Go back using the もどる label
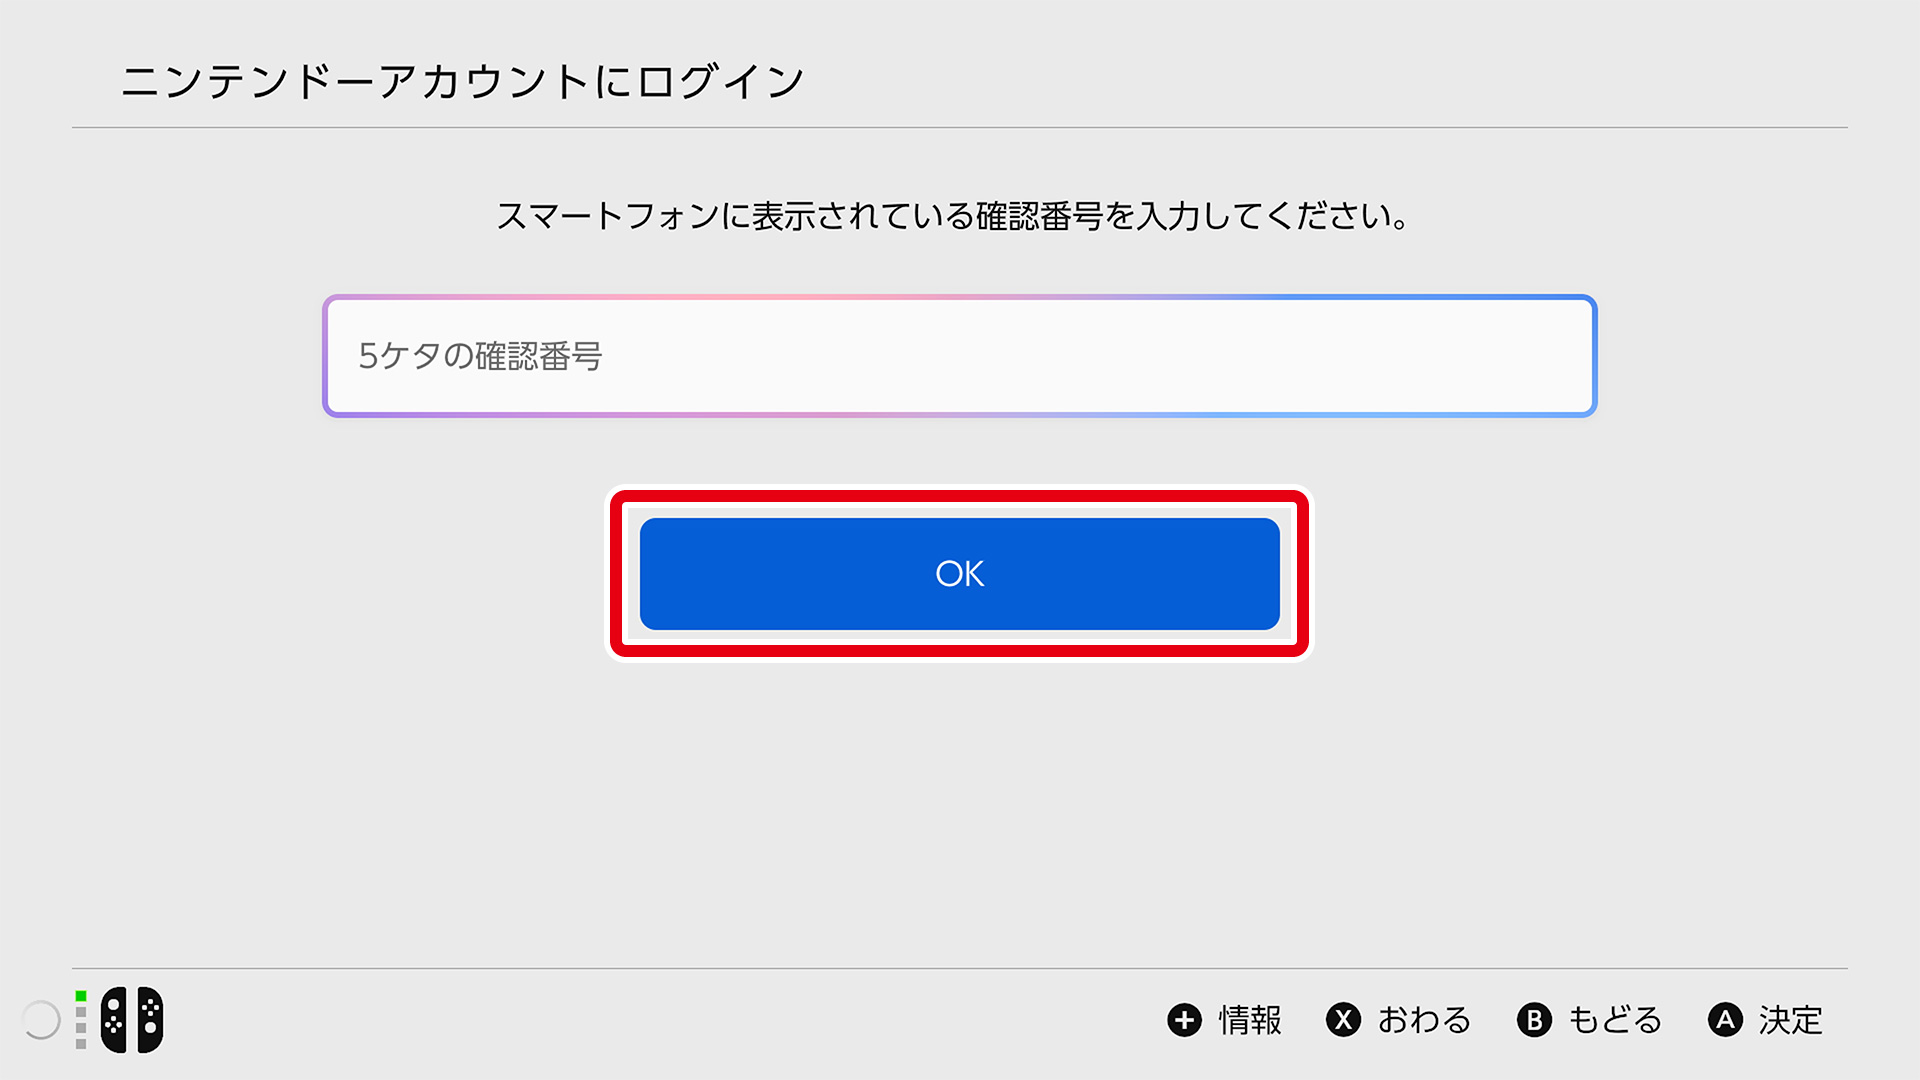 click(x=1615, y=1020)
